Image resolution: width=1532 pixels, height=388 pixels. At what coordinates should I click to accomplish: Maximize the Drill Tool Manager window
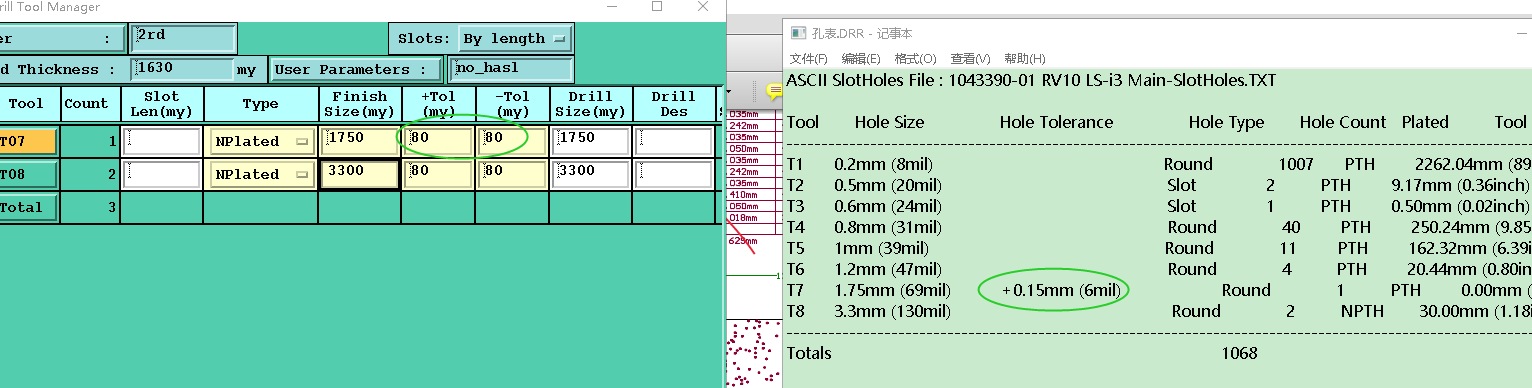[x=657, y=7]
